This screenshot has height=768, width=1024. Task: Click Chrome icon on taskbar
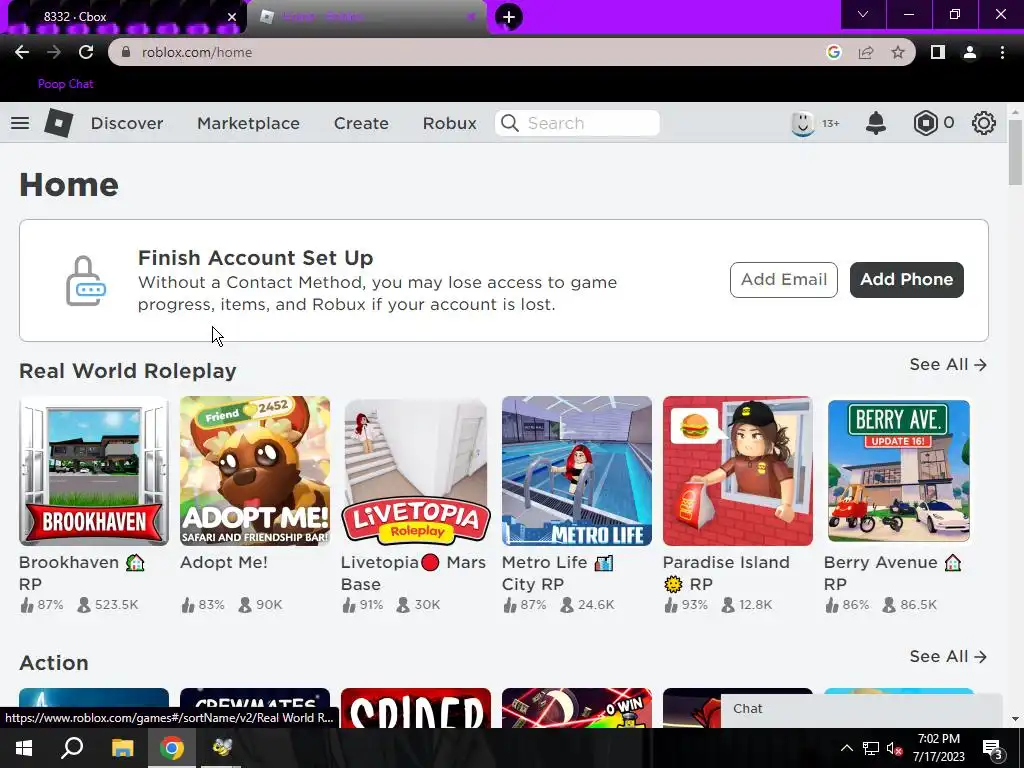point(172,748)
